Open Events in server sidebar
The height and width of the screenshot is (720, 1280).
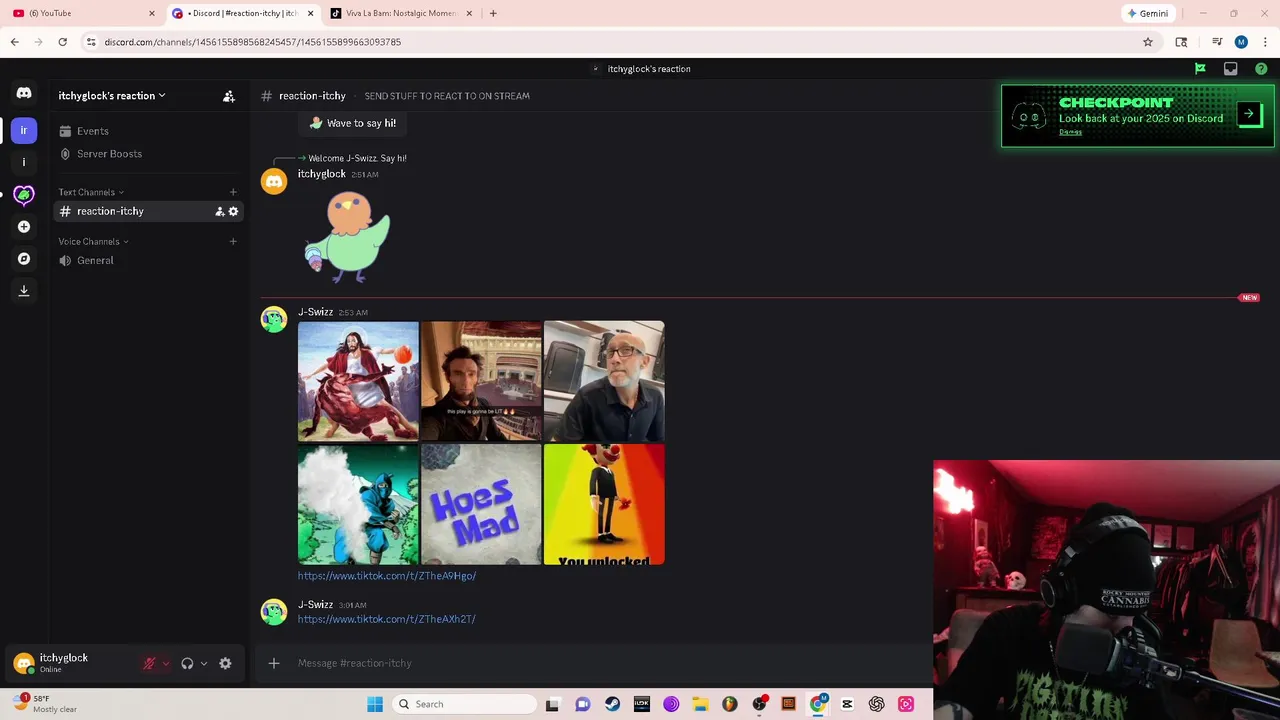[146, 131]
